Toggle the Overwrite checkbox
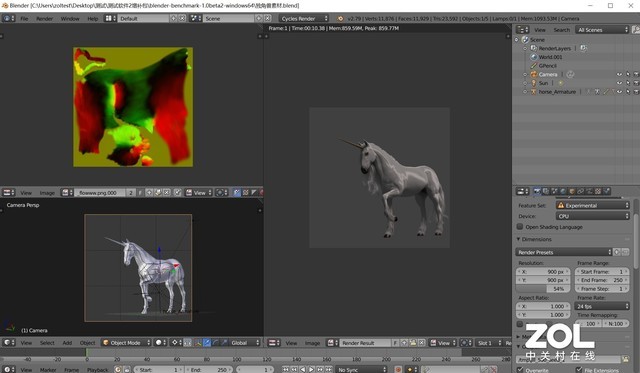 (520, 370)
